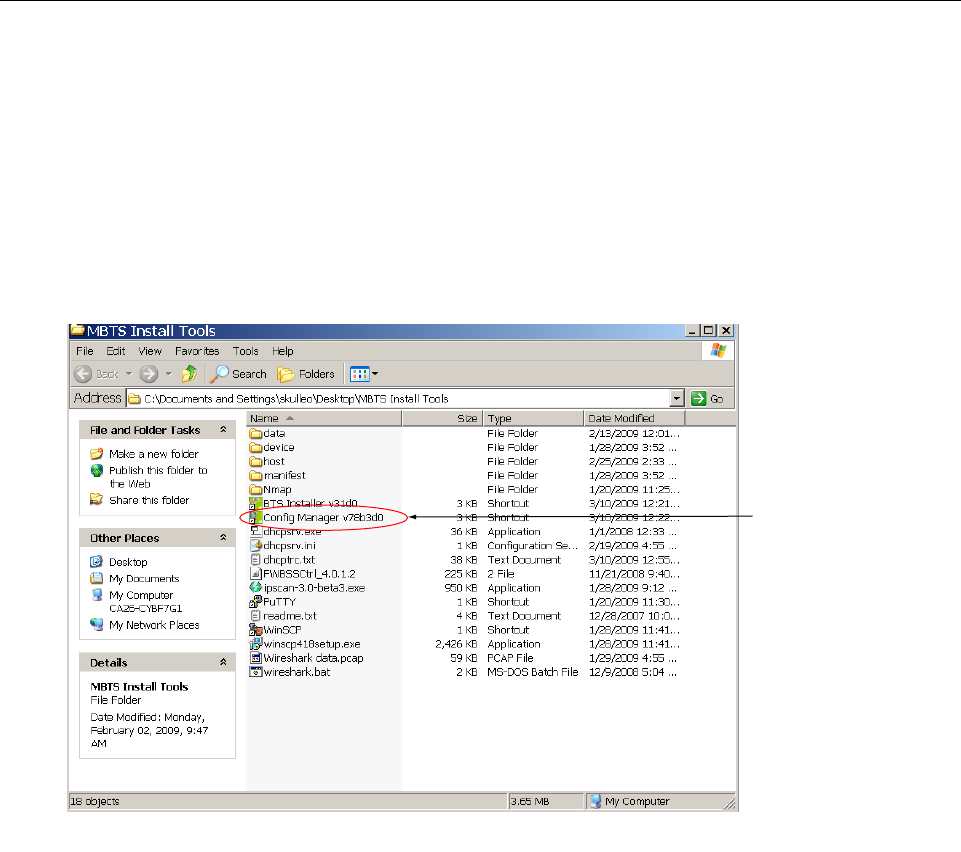Select the dhcpsrv.exe application icon
The height and width of the screenshot is (852, 961).
click(256, 531)
